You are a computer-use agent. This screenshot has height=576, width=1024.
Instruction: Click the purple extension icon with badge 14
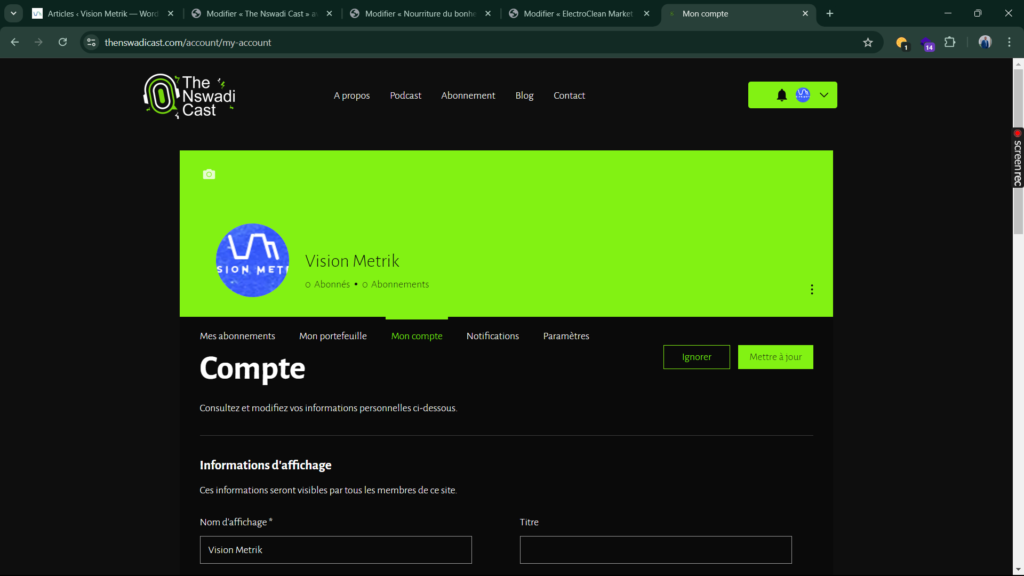[927, 44]
